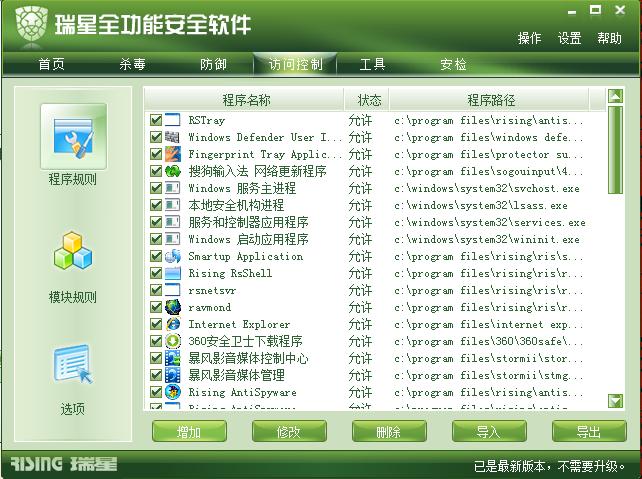Image resolution: width=642 pixels, height=479 pixels.
Task: Click the scrollbar down arrow
Action: 615,401
